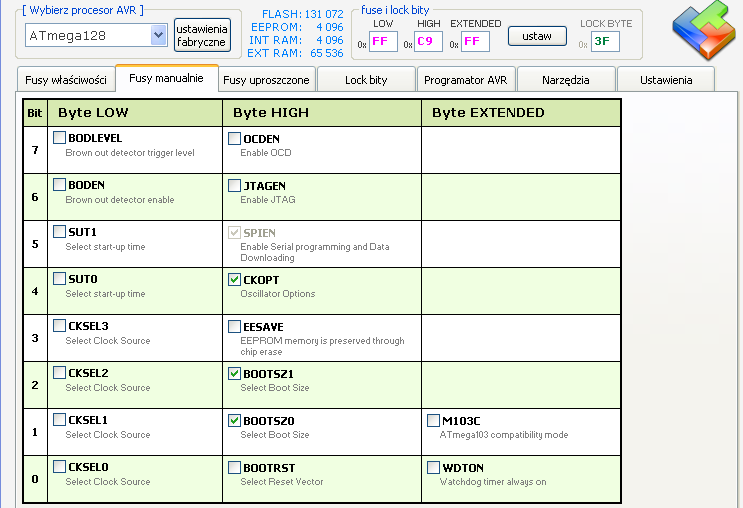Viewport: 743px width, 508px height.
Task: Enable the EESAVE checkbox
Action: coord(235,326)
